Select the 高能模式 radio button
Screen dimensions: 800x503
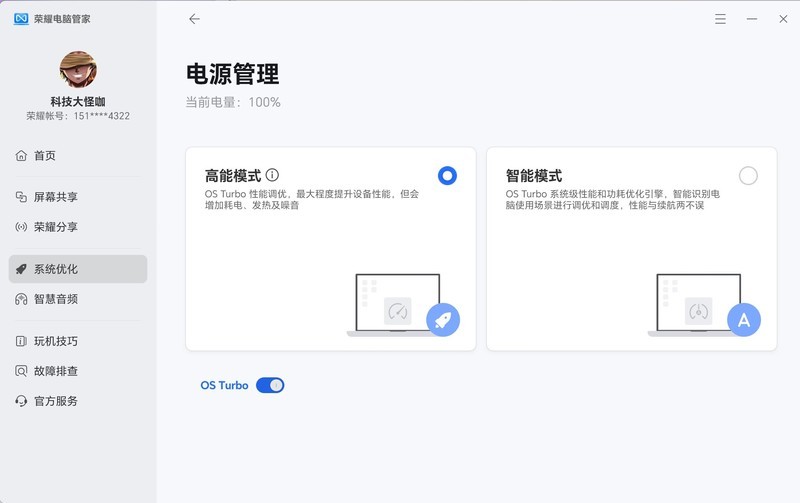coord(447,176)
